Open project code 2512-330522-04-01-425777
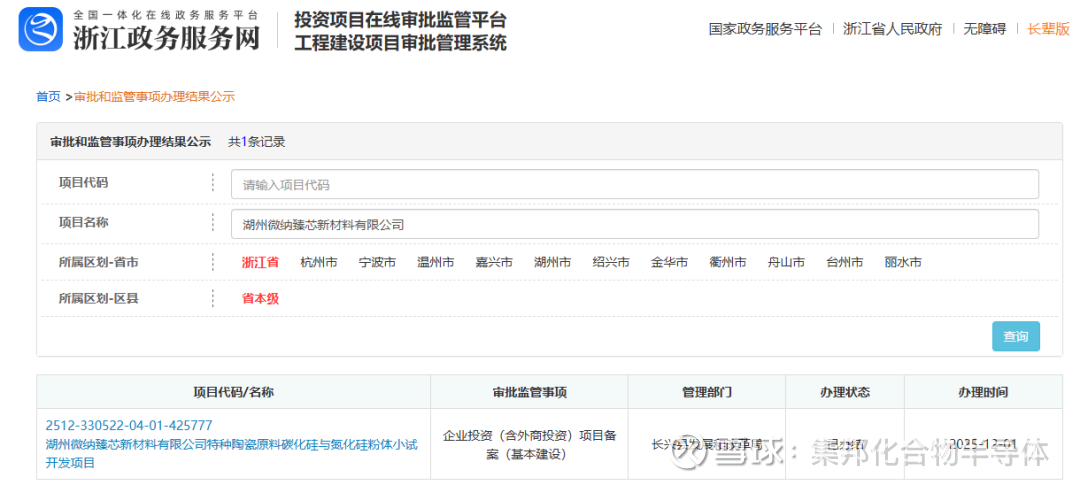This screenshot has height=485, width=1080. pos(129,425)
